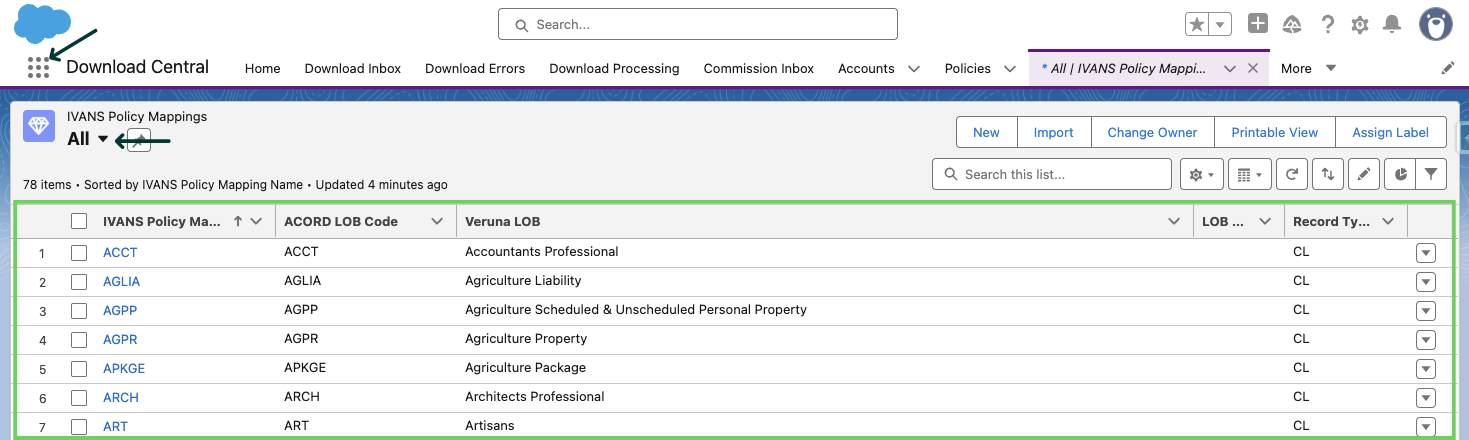
Task: Open the Trailhead guidance icon
Action: tap(1292, 25)
